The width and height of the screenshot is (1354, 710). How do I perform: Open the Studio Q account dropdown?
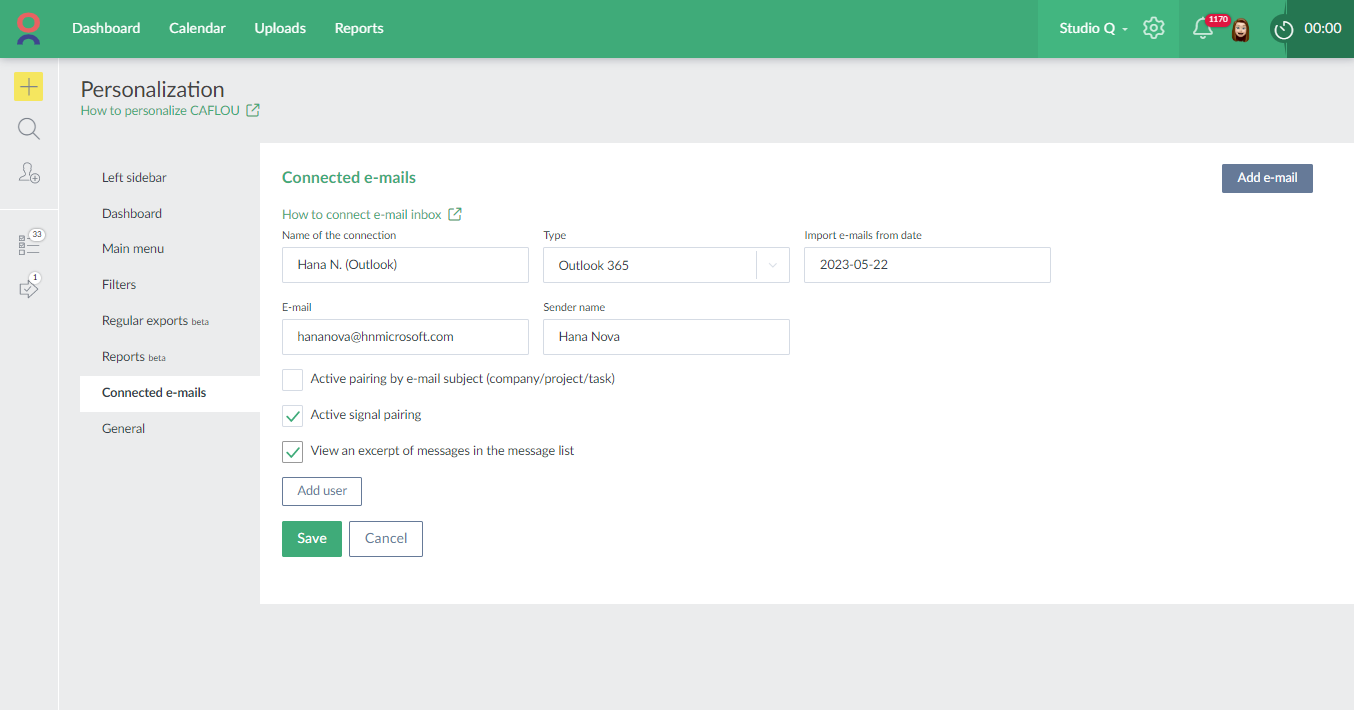pos(1093,28)
